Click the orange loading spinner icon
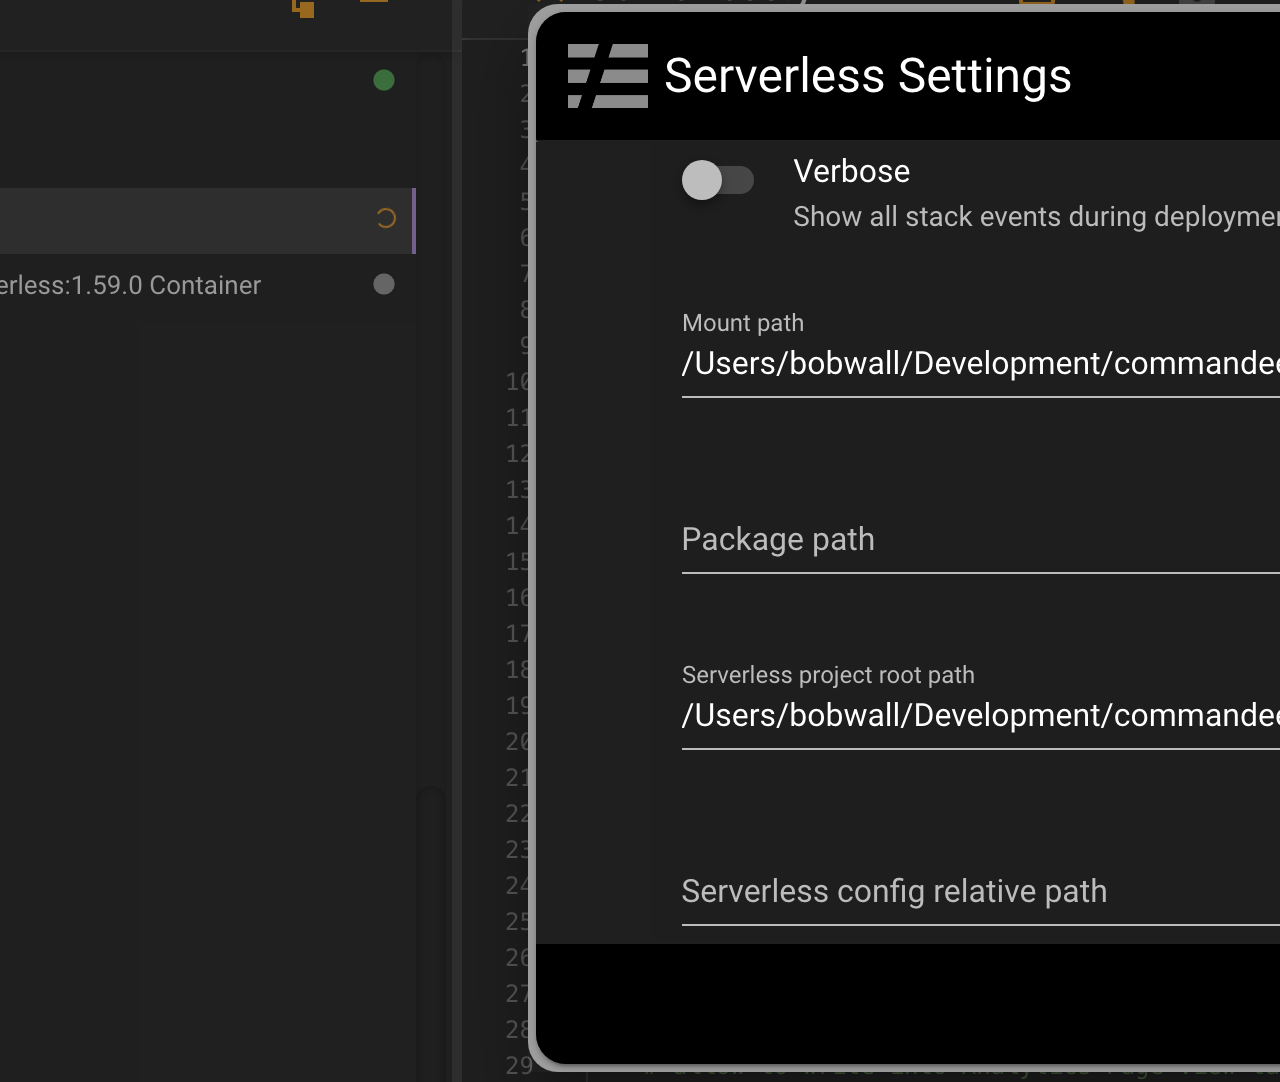The height and width of the screenshot is (1082, 1280). pos(386,218)
